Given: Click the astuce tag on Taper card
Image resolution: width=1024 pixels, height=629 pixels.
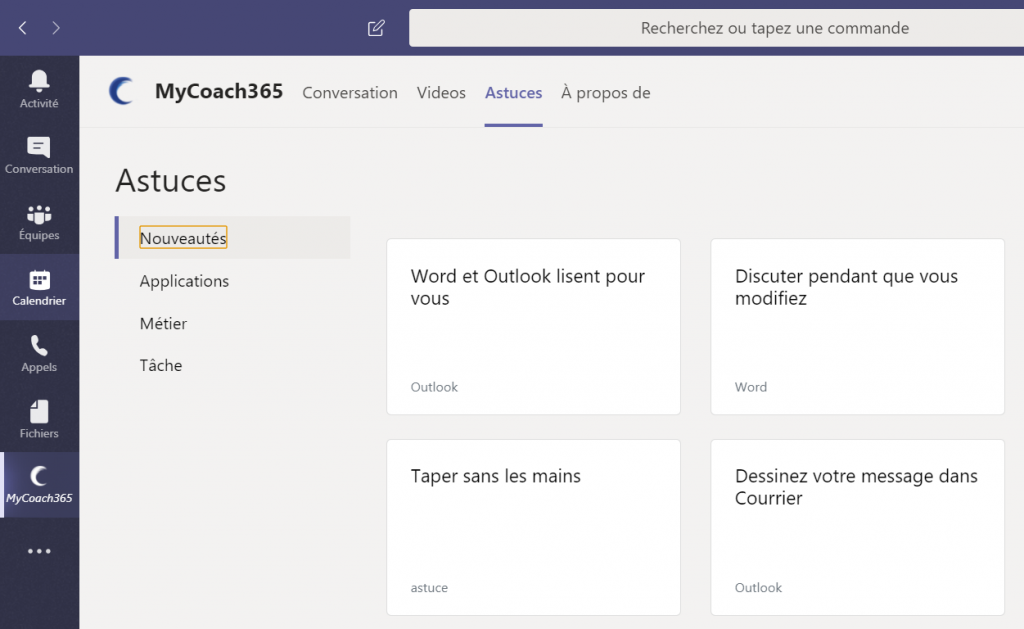Looking at the screenshot, I should [429, 587].
